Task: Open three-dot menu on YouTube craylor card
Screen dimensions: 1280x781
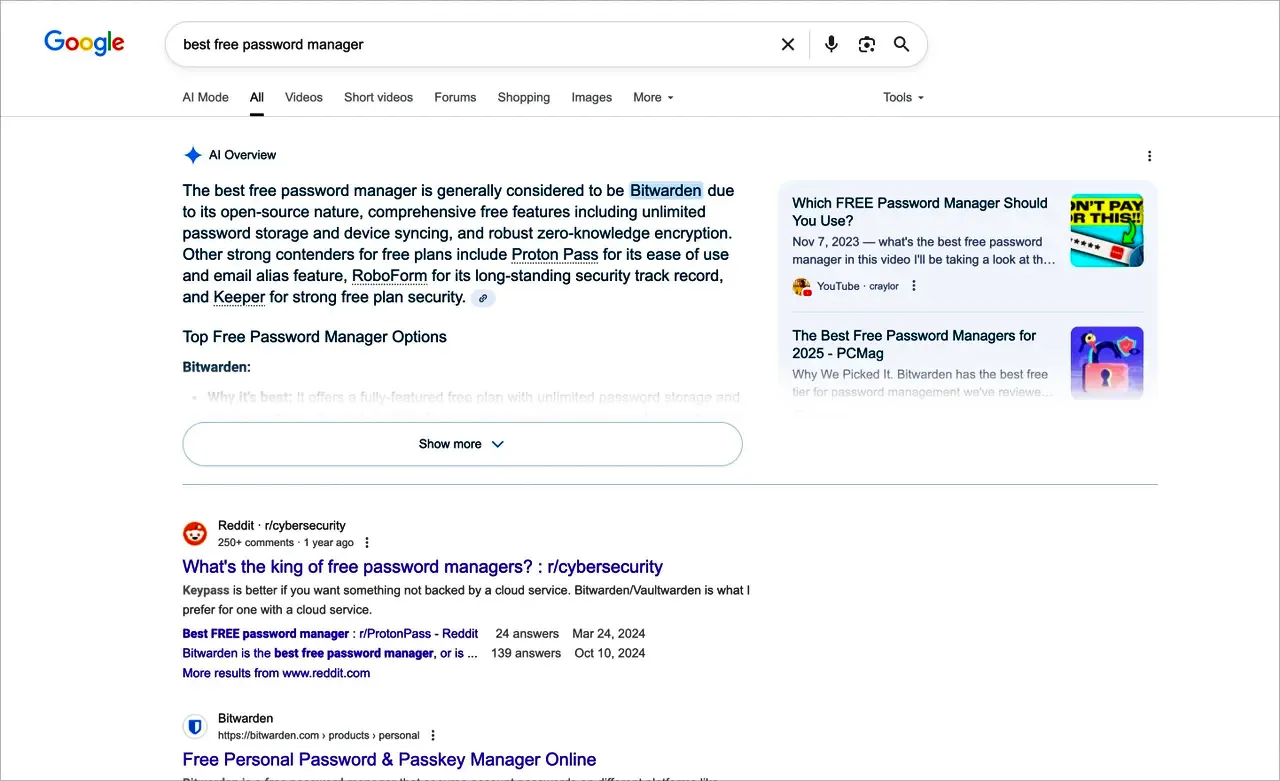Action: click(913, 286)
